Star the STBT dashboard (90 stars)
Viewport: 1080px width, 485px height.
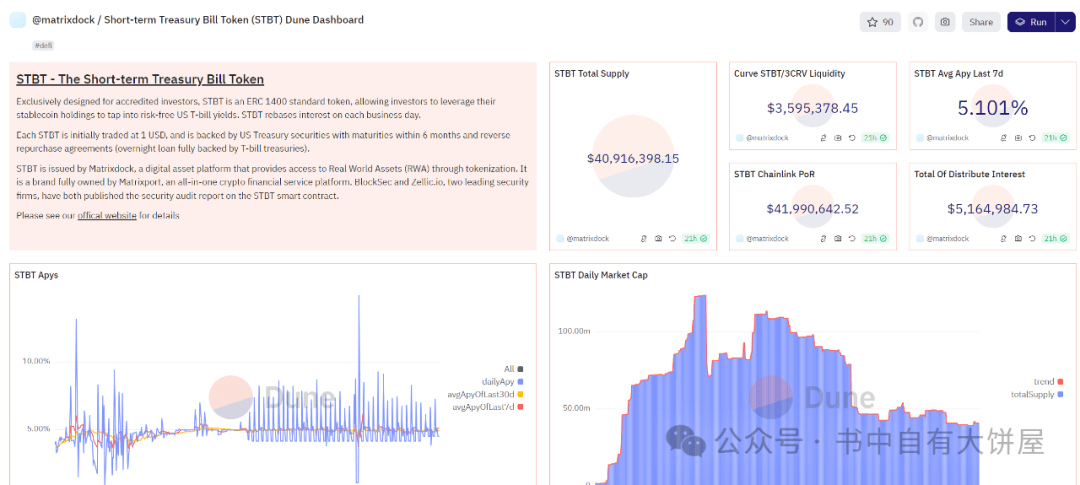880,22
